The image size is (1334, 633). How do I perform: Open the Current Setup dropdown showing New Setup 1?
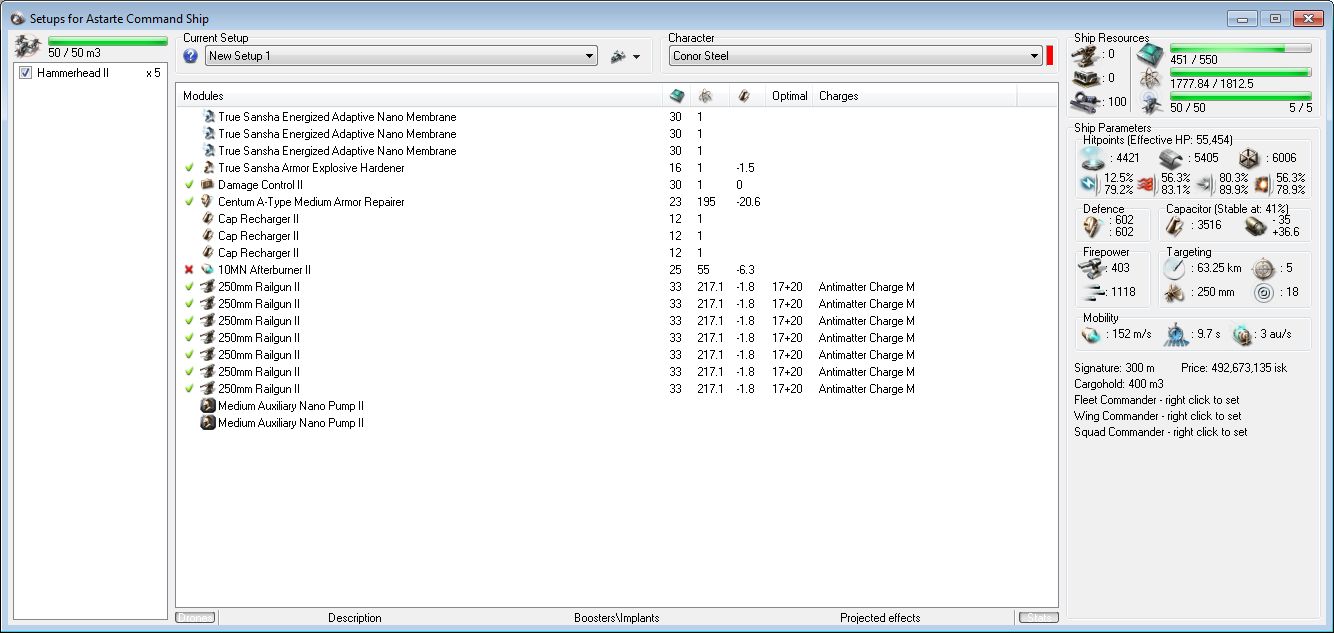[401, 56]
